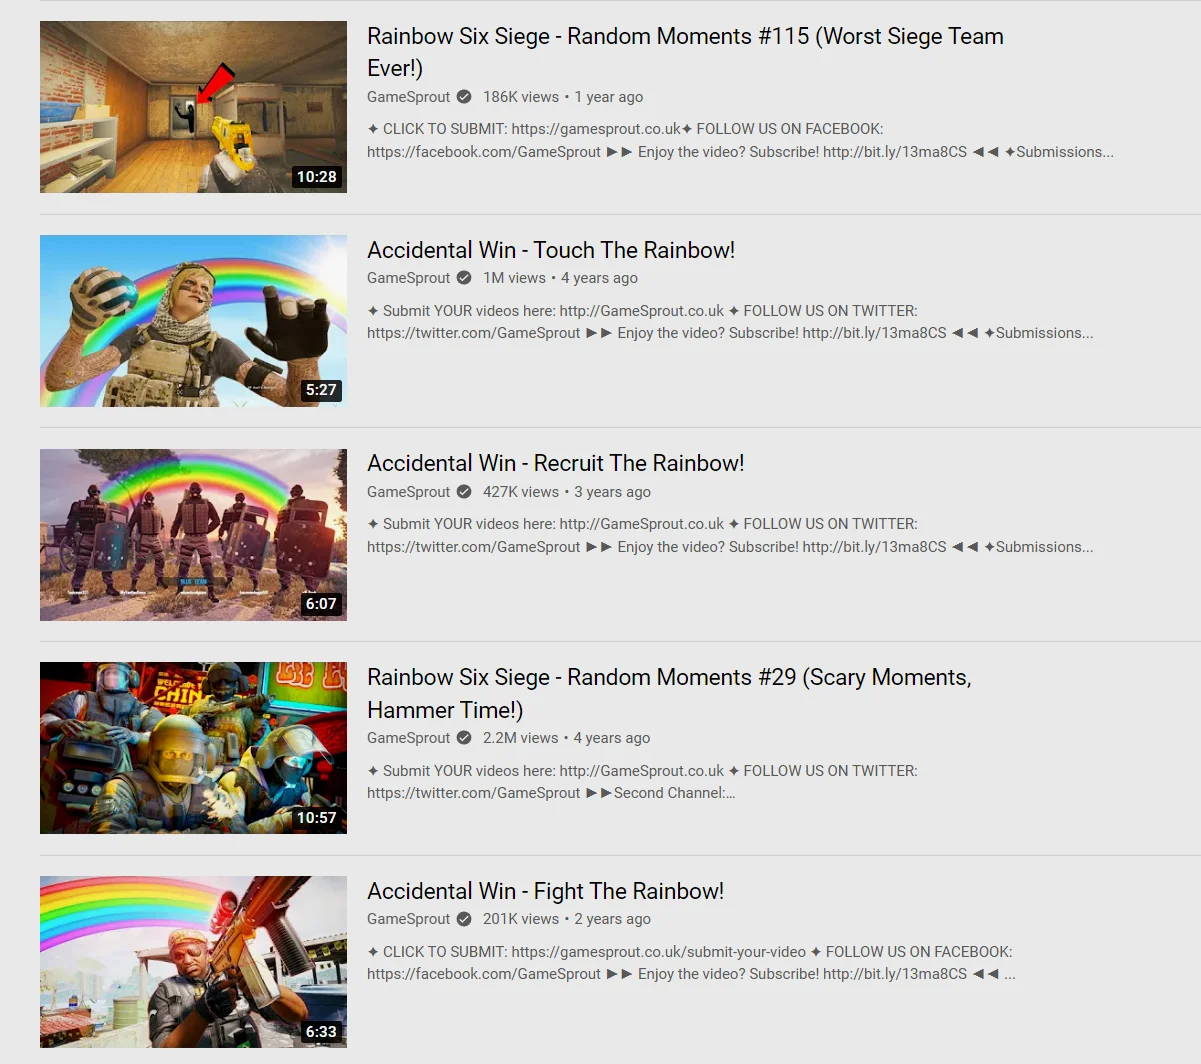Image resolution: width=1201 pixels, height=1064 pixels.
Task: Click '201K views • 2 years ago' text
Action: [567, 919]
